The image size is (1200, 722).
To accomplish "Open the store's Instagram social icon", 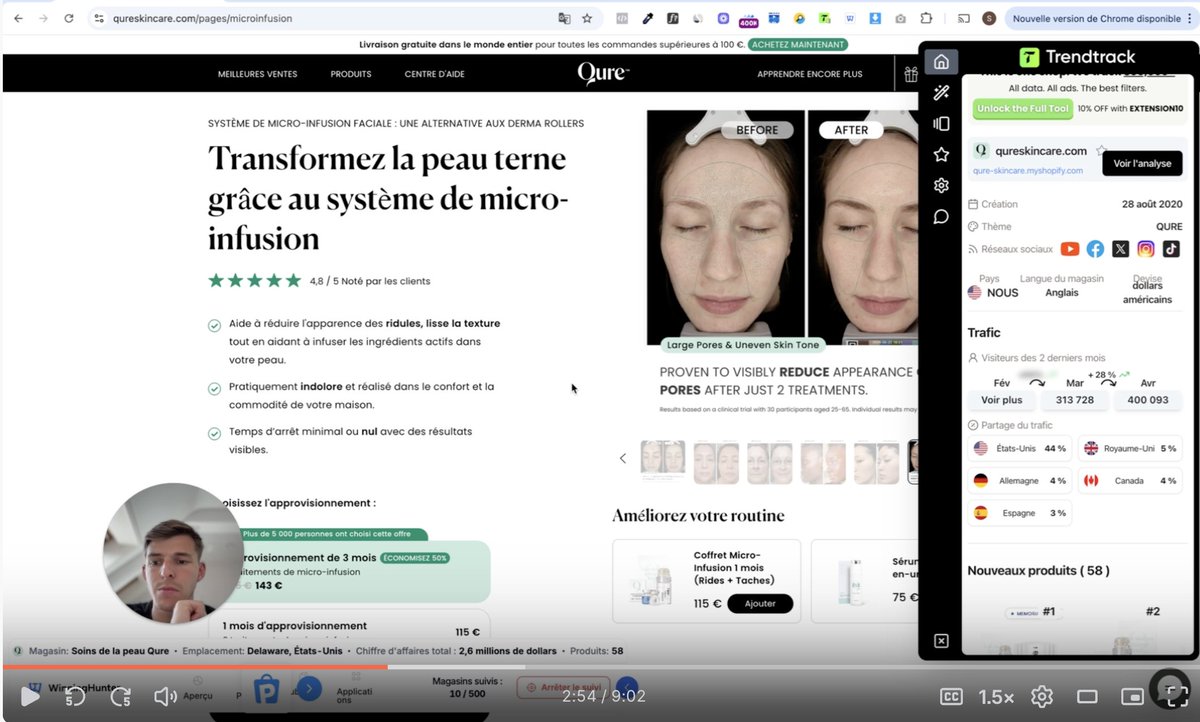I will (x=1146, y=249).
